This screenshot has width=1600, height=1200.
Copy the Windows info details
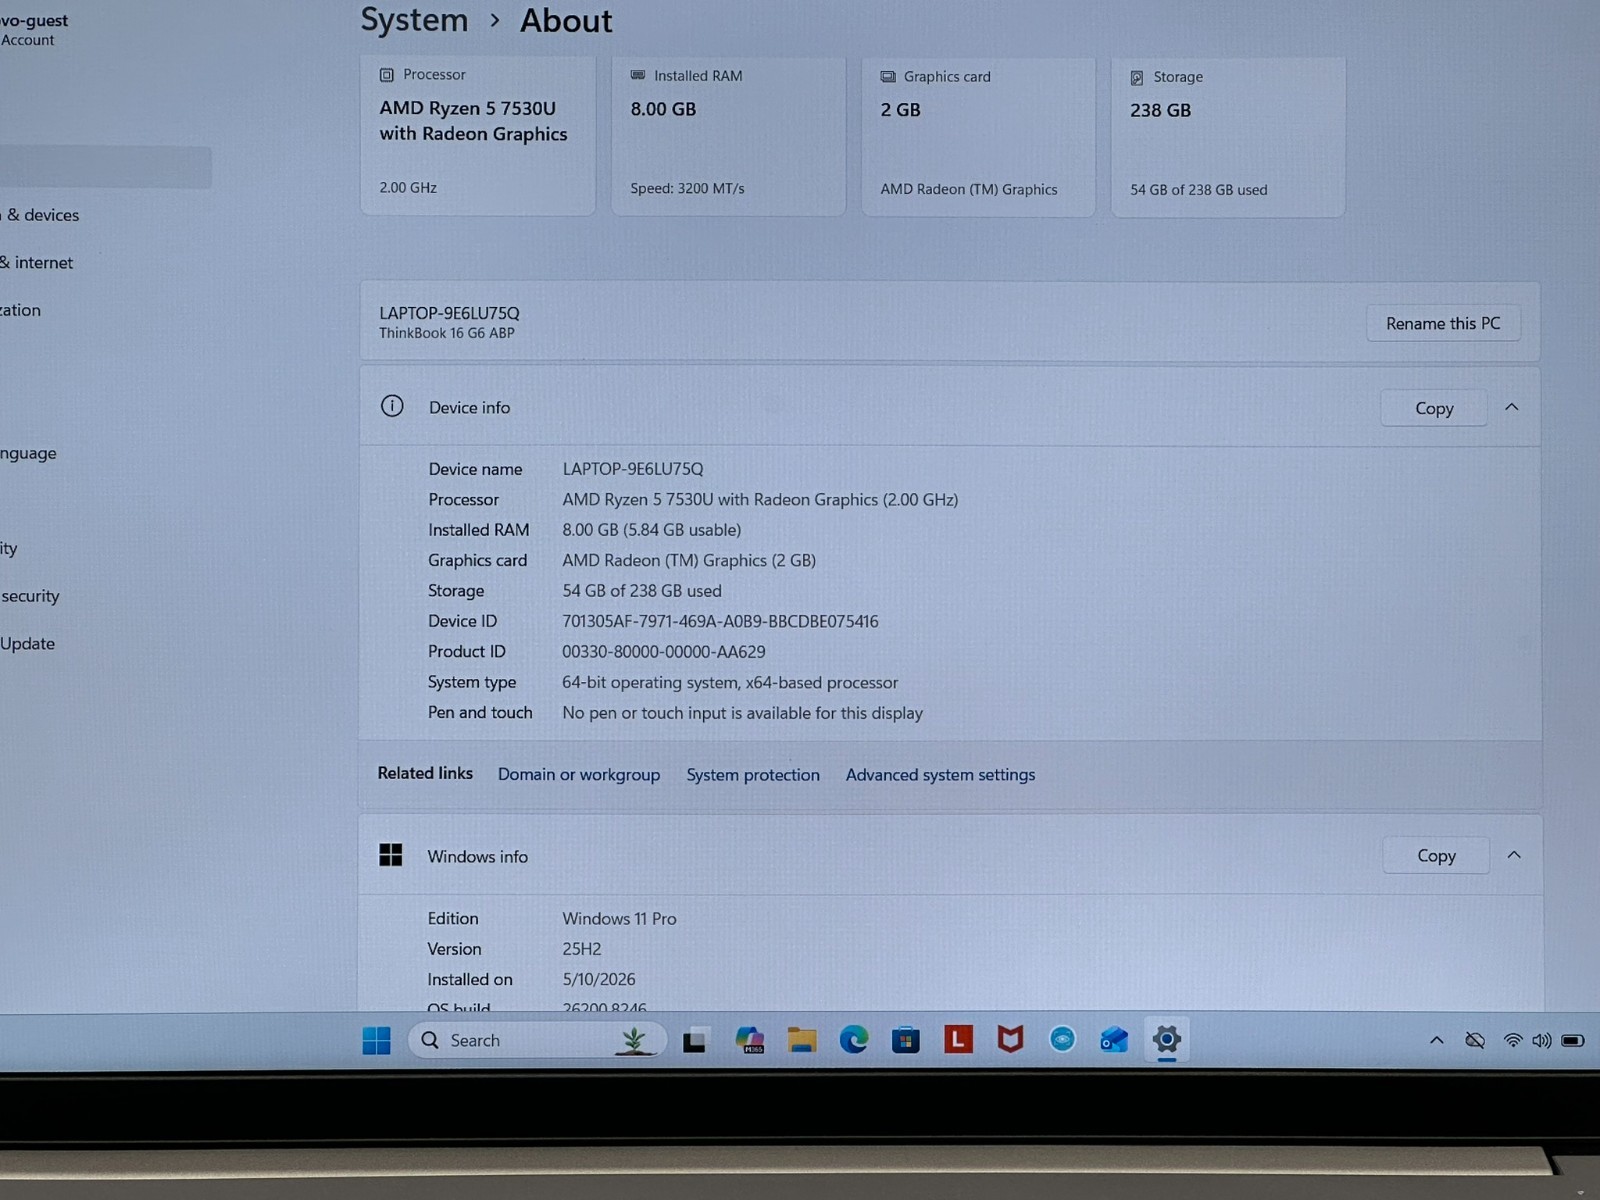click(1436, 856)
